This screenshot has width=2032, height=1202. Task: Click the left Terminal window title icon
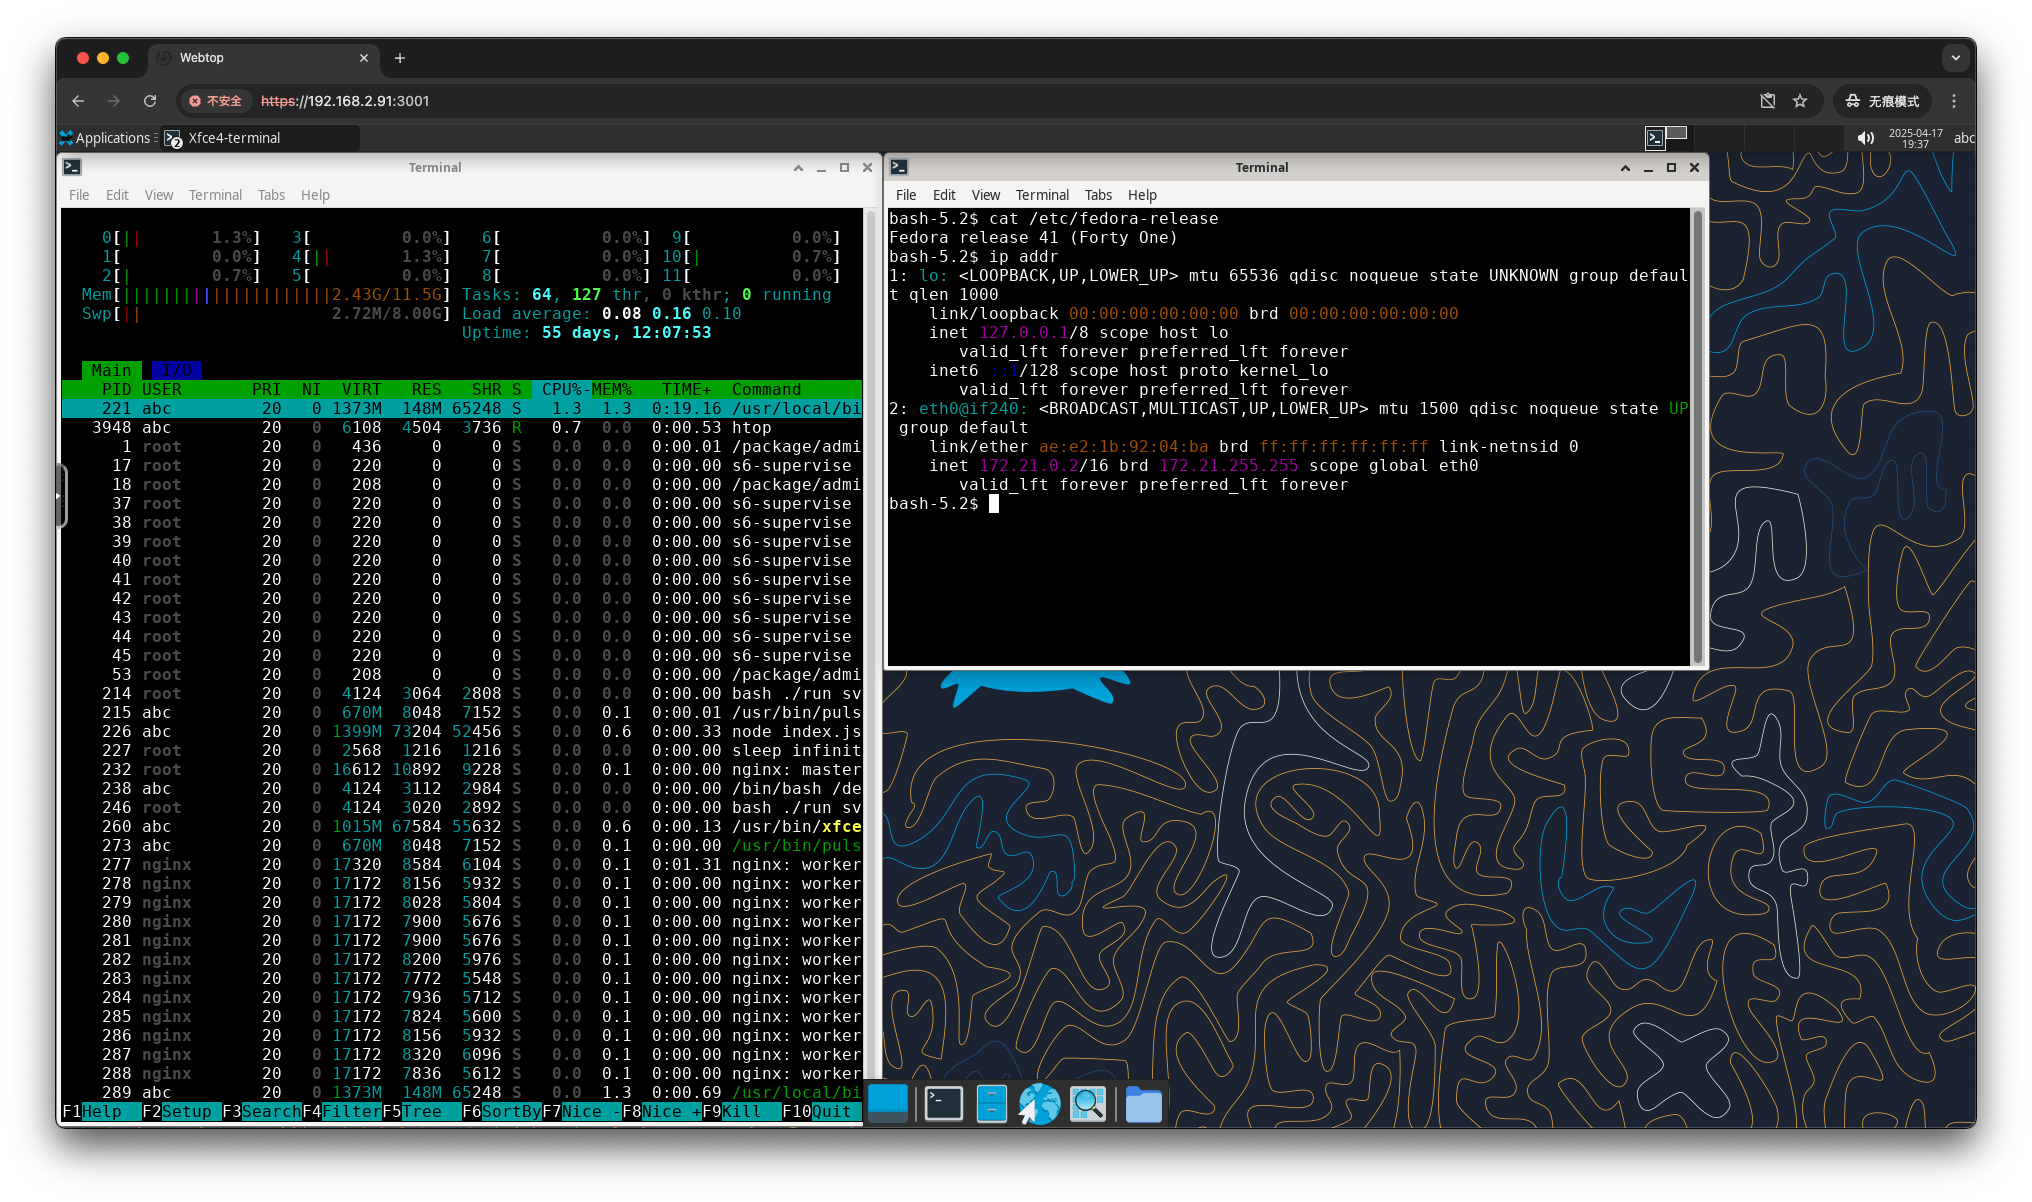click(x=72, y=167)
